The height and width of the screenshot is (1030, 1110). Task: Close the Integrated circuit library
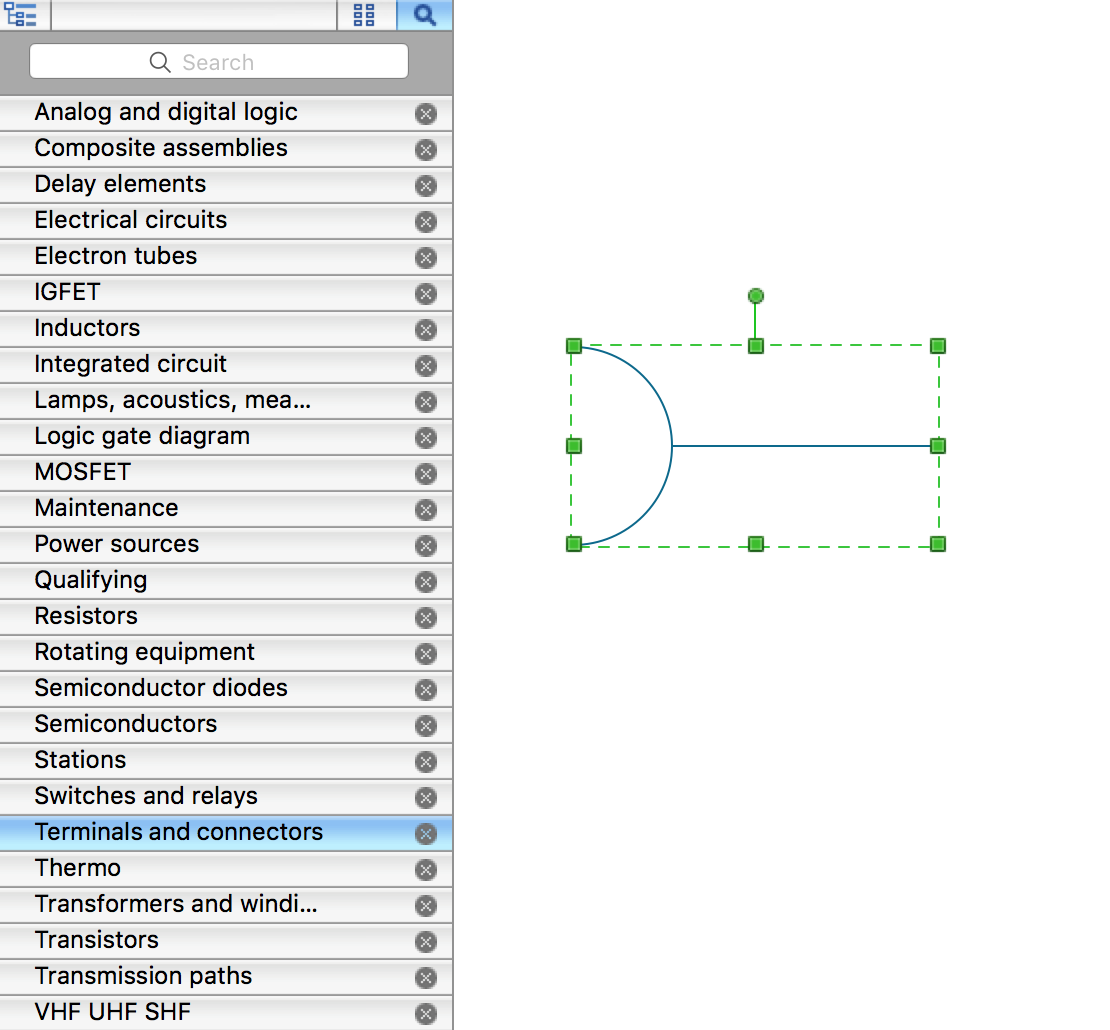click(425, 366)
